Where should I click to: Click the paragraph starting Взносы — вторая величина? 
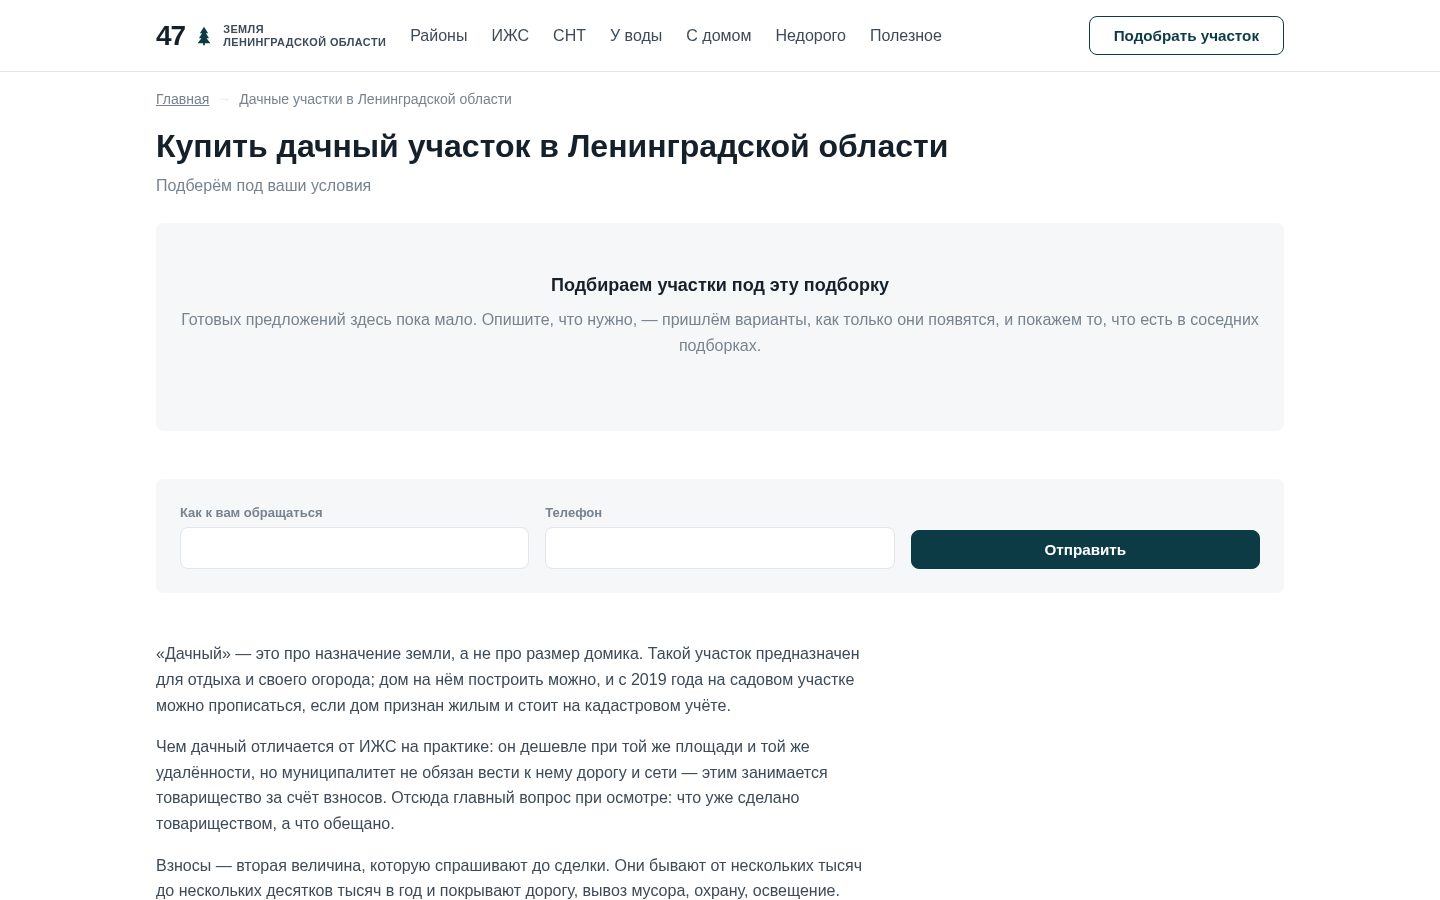point(509,878)
